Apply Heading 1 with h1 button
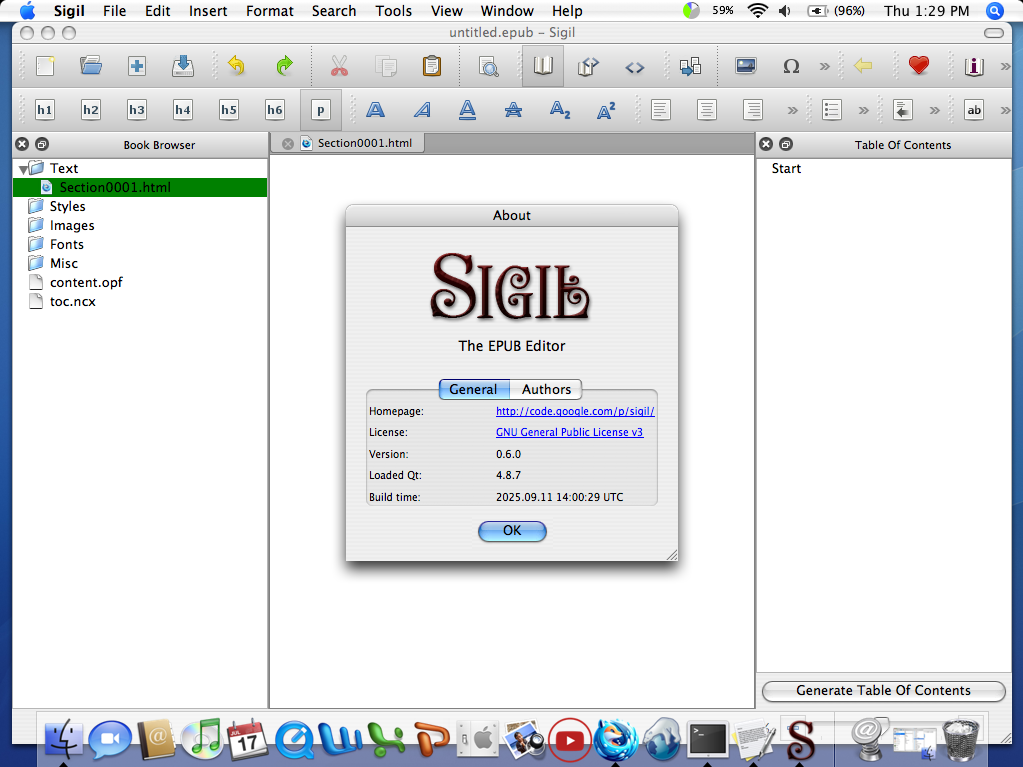1023x767 pixels. coord(44,110)
